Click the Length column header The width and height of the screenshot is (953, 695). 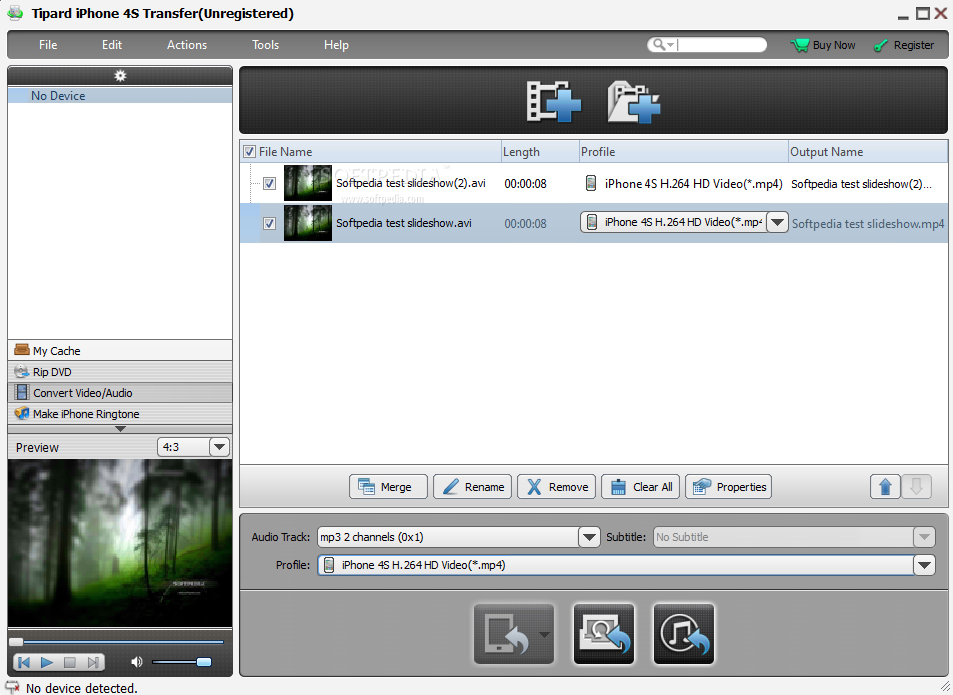click(x=540, y=152)
